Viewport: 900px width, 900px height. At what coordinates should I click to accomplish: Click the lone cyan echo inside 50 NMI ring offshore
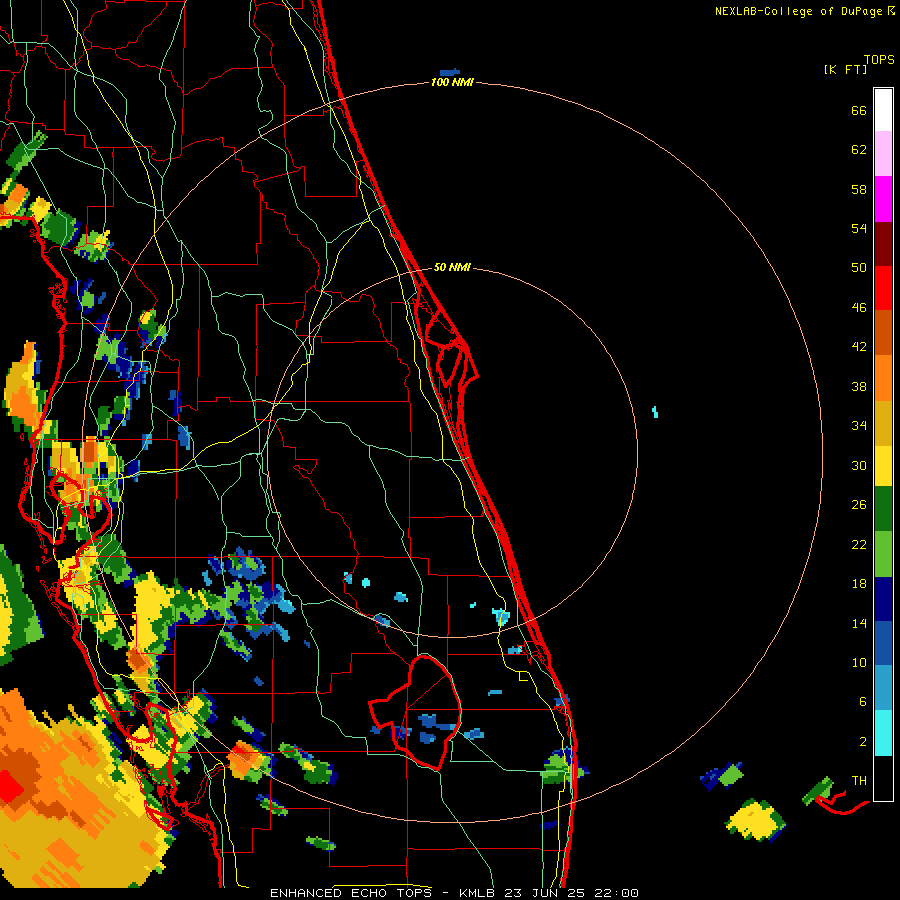click(655, 412)
